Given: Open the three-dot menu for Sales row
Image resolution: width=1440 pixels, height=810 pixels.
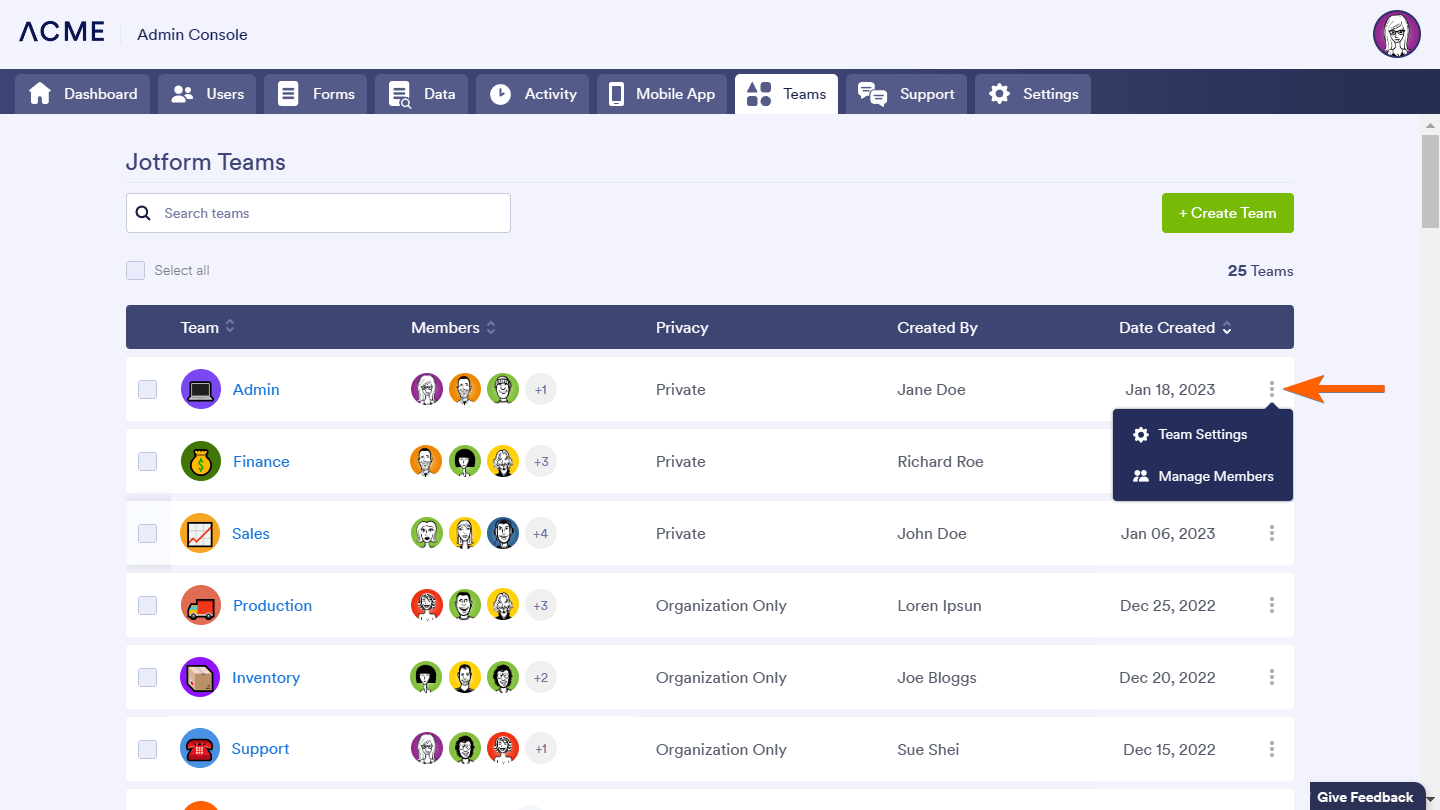Looking at the screenshot, I should coord(1271,533).
